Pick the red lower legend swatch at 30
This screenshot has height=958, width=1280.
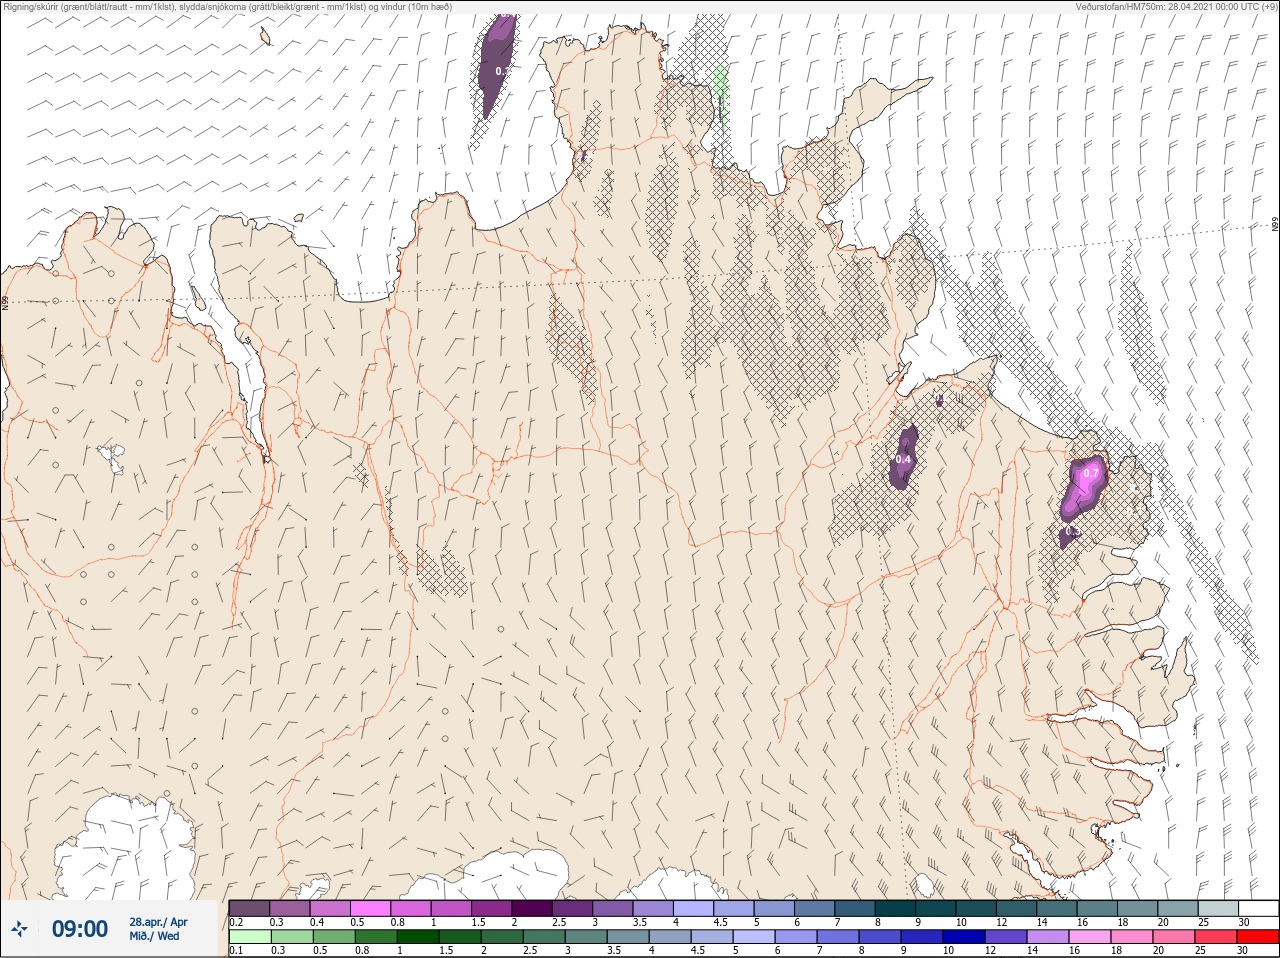[1259, 937]
